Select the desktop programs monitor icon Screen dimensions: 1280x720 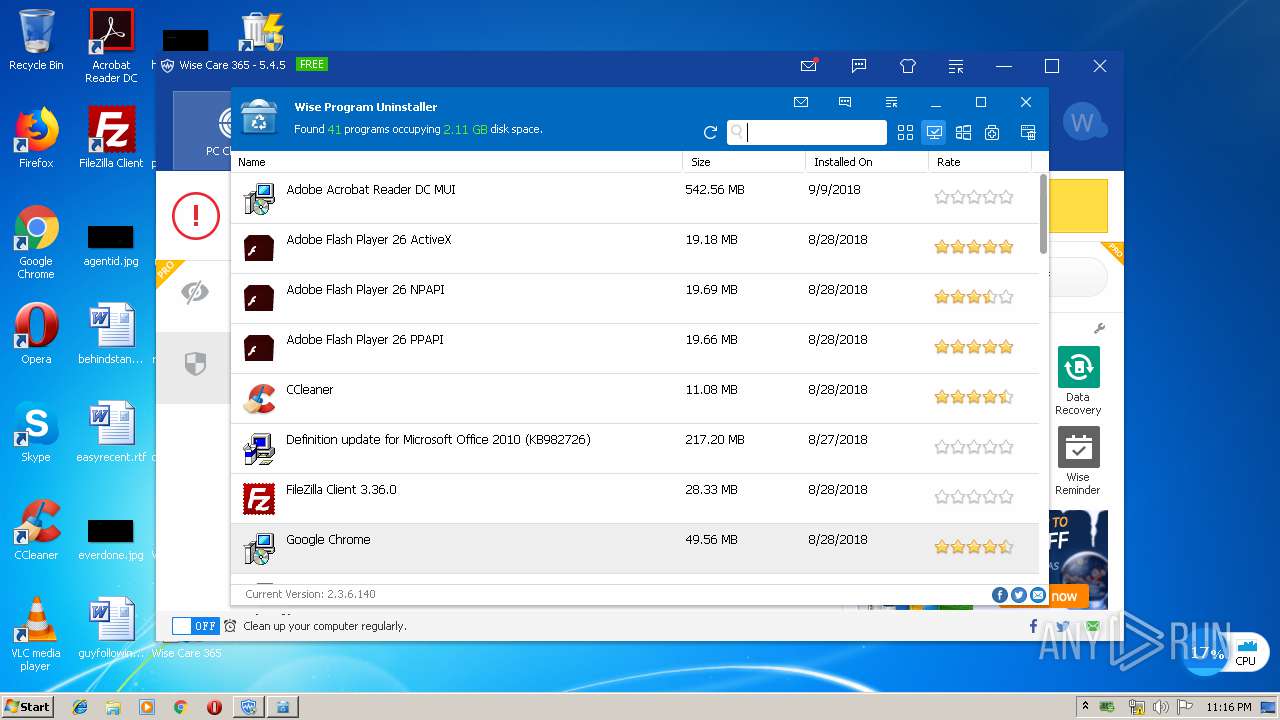pyautogui.click(x=934, y=132)
